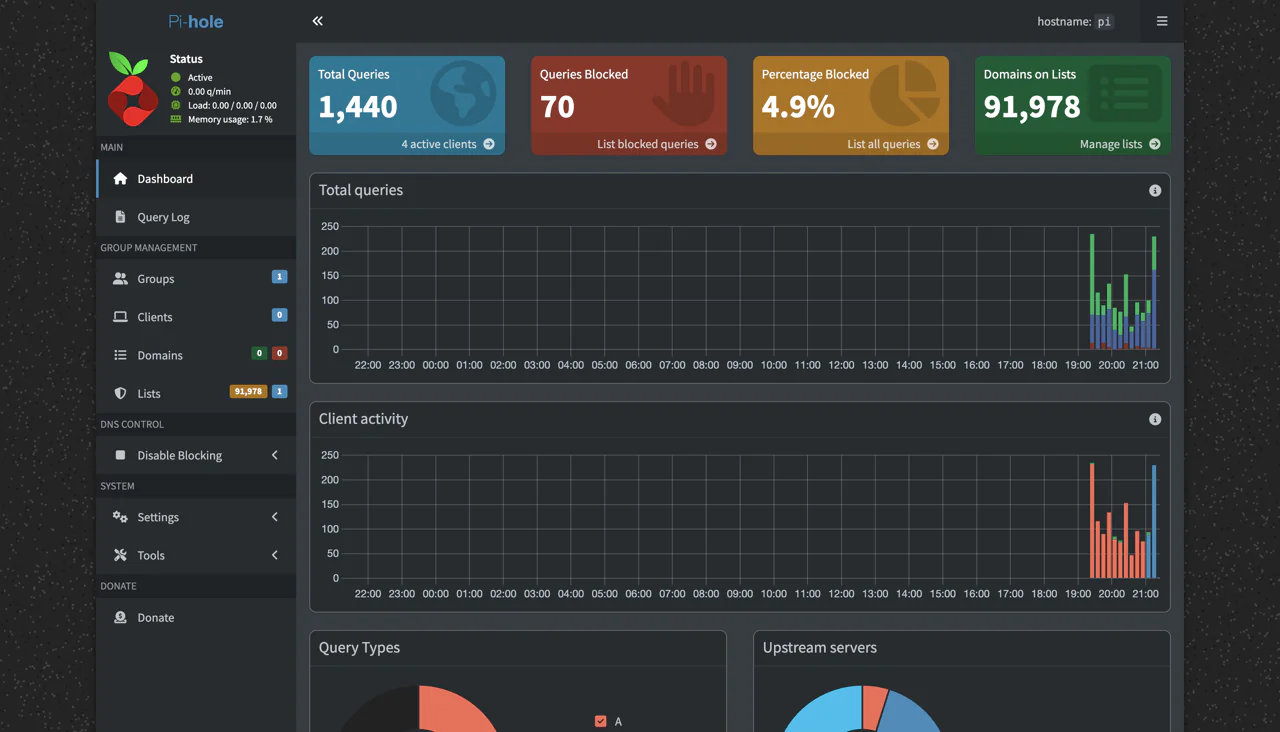Go to Groups management
Viewport: 1280px width, 732px height.
coord(196,279)
